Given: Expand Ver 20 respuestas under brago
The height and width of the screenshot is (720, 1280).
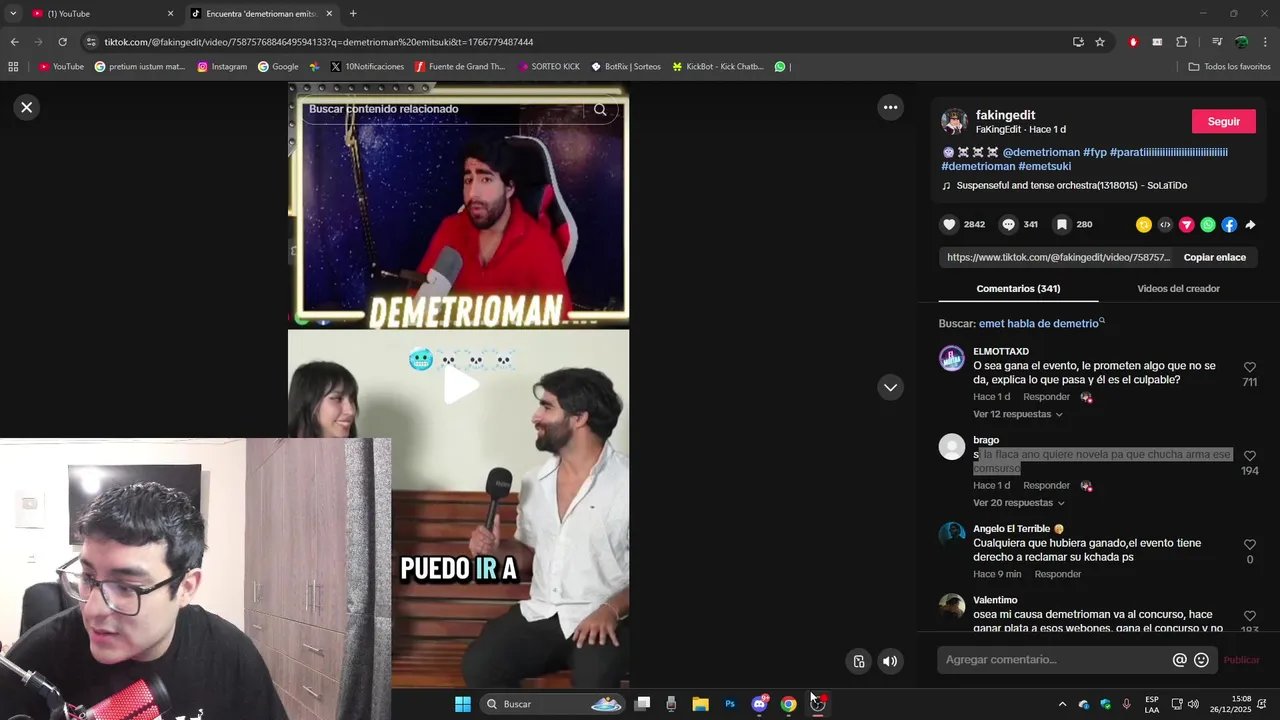Looking at the screenshot, I should pos(1018,503).
